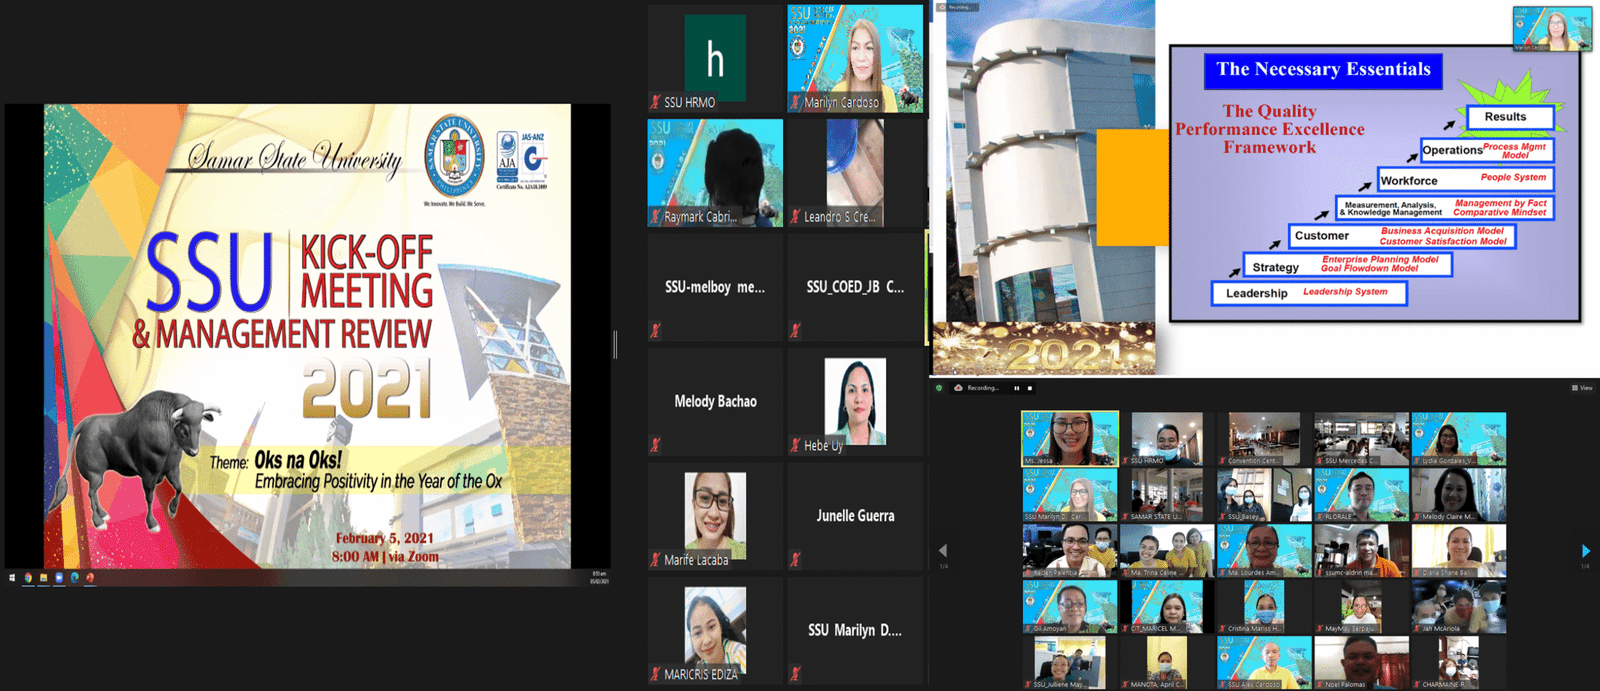Click 'February 5, 2021' date text
Screen dimensions: 1600x691
384,539
